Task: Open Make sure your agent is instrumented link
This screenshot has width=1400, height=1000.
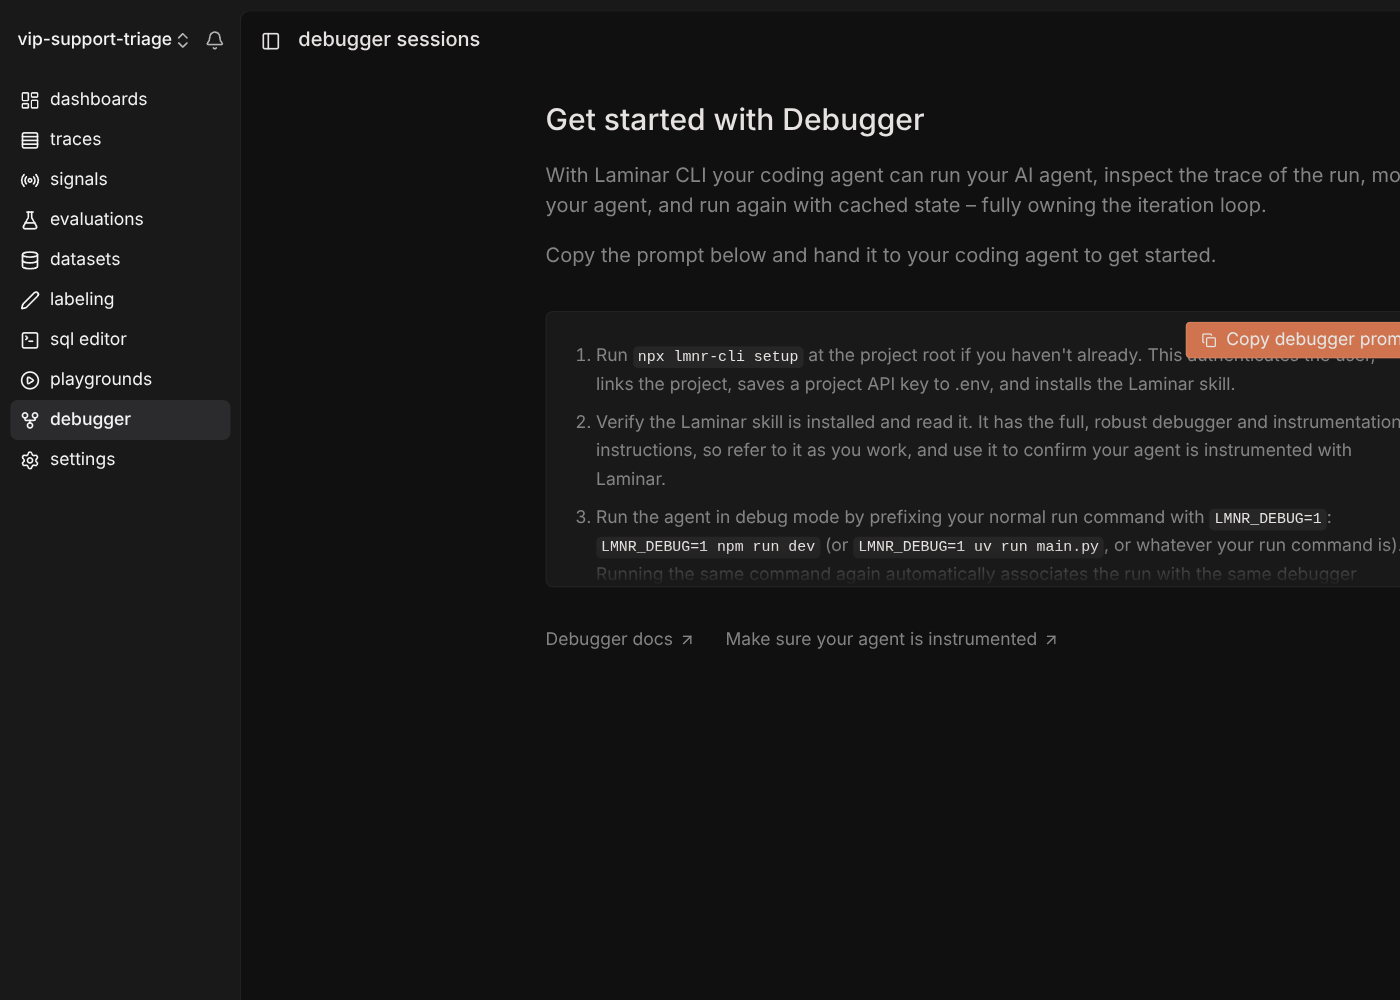Action: coord(891,639)
